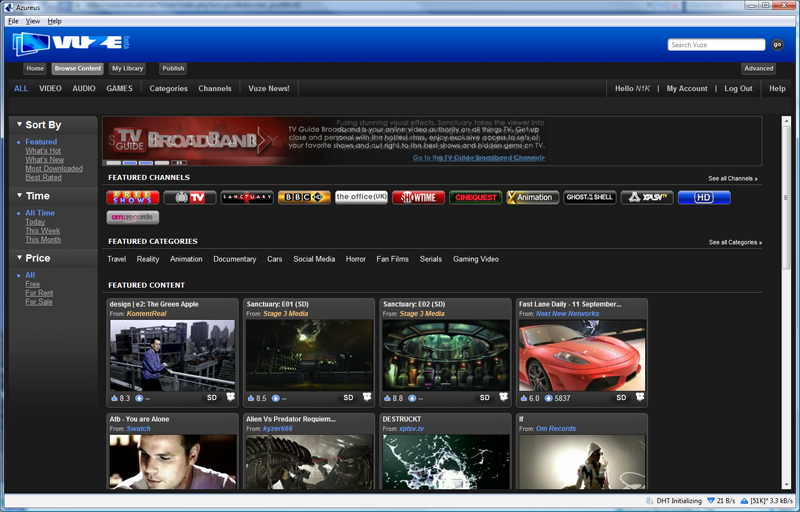Click the upload speed arrow in status bar
This screenshot has height=512, width=800.
pyautogui.click(x=744, y=501)
